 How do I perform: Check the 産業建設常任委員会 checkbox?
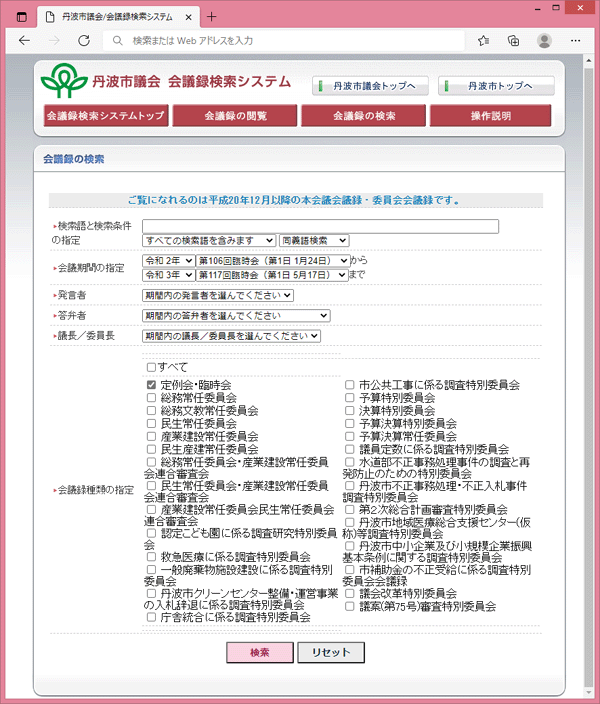(x=151, y=436)
